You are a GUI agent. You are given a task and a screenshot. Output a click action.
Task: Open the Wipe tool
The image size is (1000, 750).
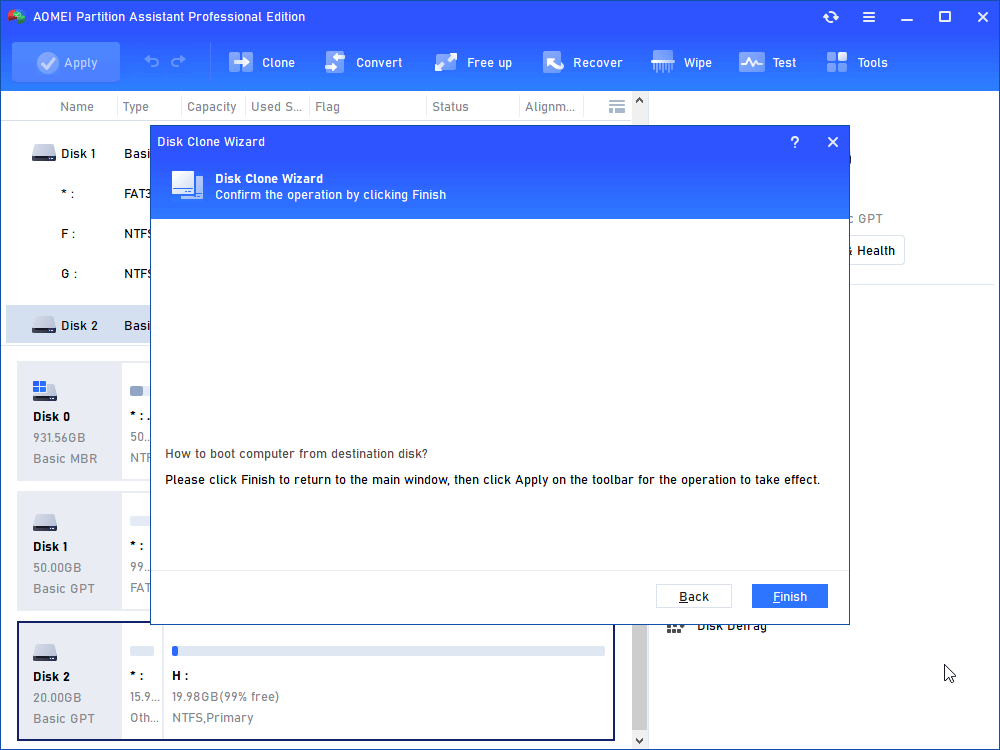point(681,62)
